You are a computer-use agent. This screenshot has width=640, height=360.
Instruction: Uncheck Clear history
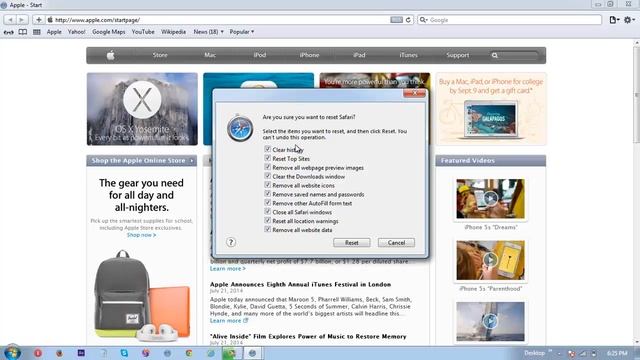pos(268,149)
